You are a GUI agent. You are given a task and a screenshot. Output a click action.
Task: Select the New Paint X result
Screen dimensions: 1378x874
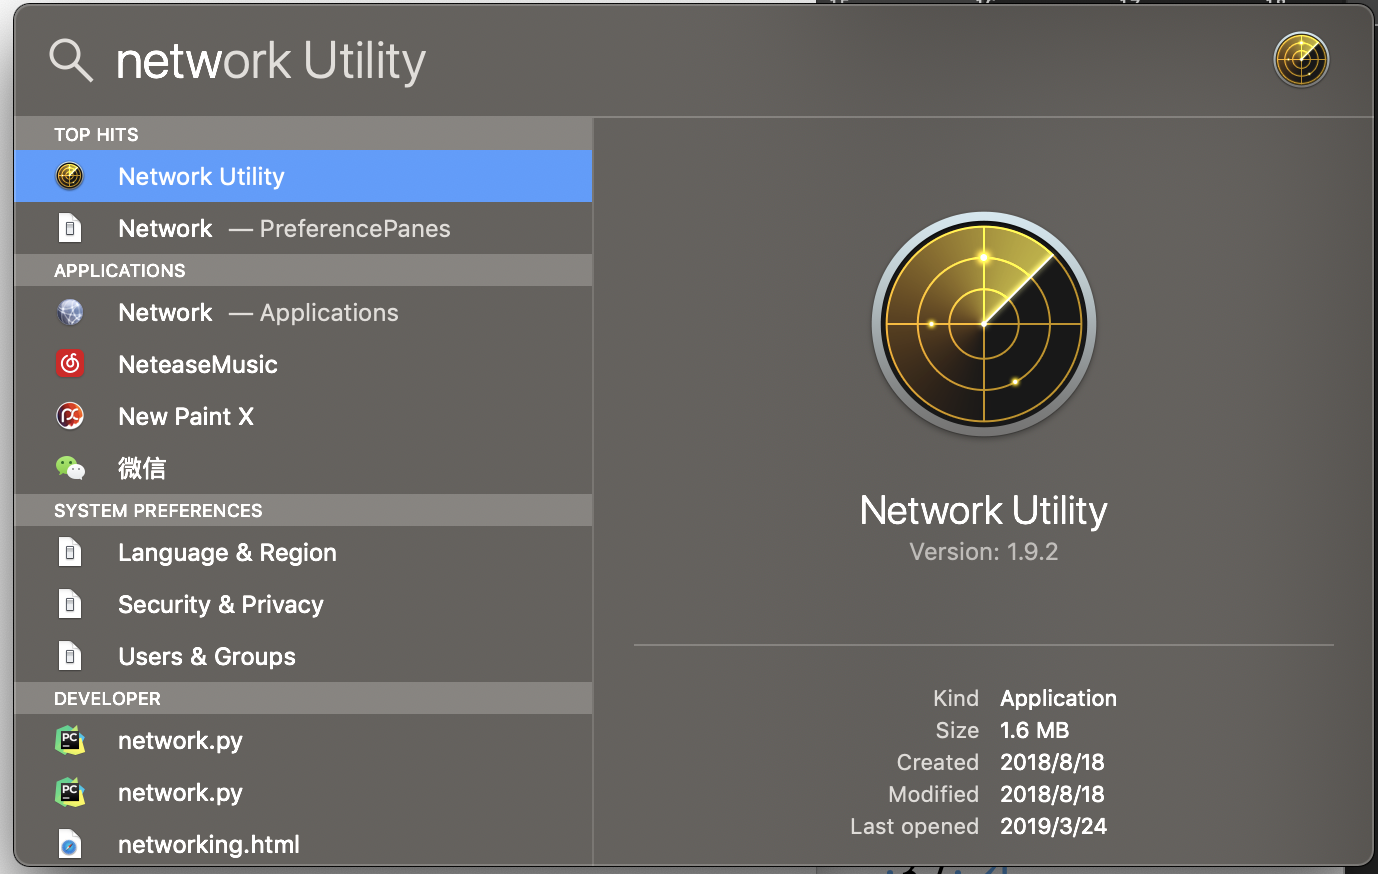tap(303, 416)
